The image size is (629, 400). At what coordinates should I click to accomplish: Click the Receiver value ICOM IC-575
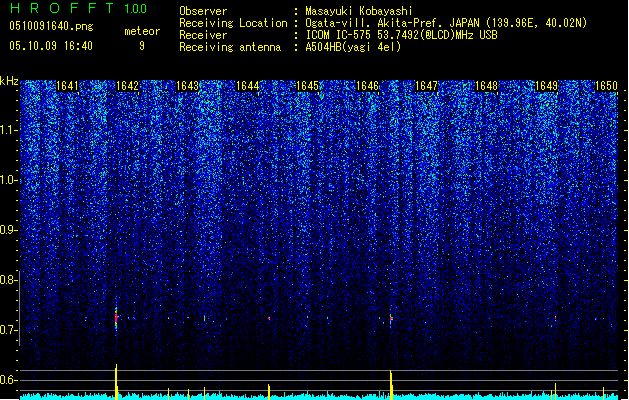coord(339,35)
